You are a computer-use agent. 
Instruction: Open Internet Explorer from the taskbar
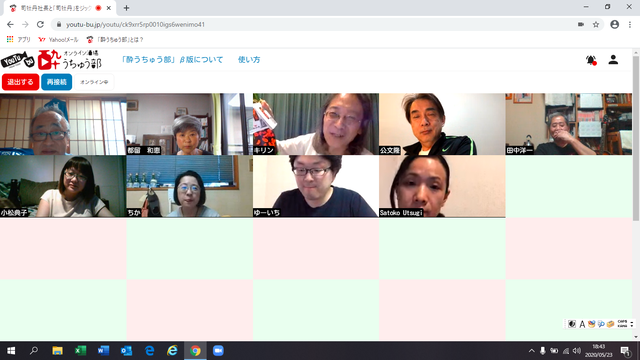point(172,351)
